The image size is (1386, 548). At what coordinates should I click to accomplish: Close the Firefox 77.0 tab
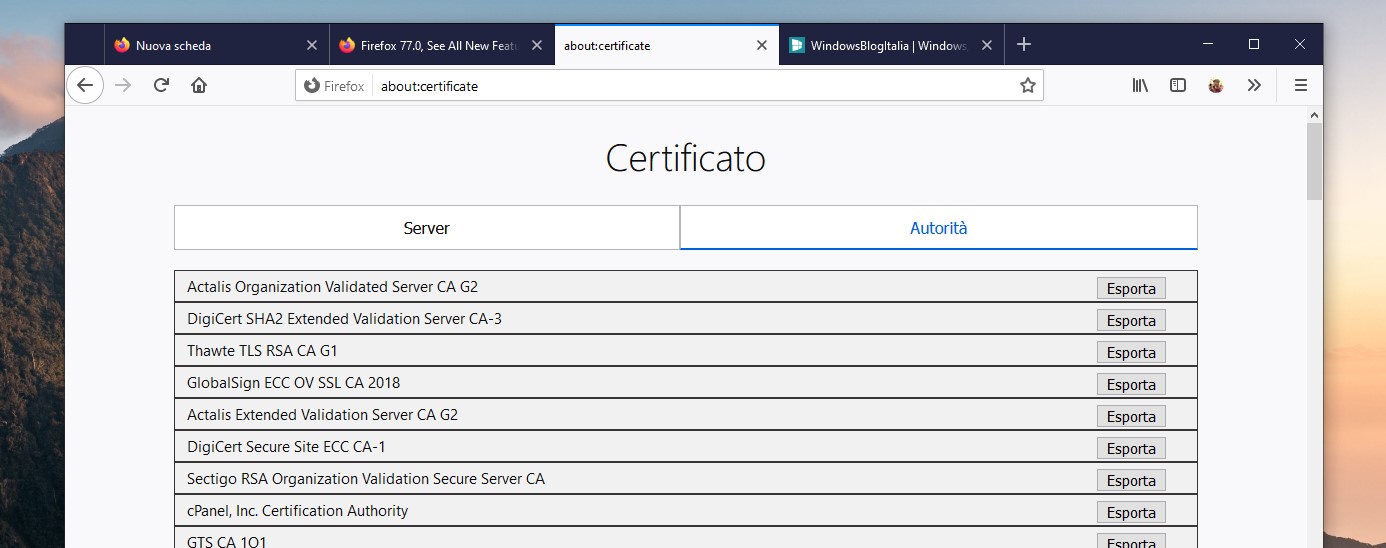point(537,45)
